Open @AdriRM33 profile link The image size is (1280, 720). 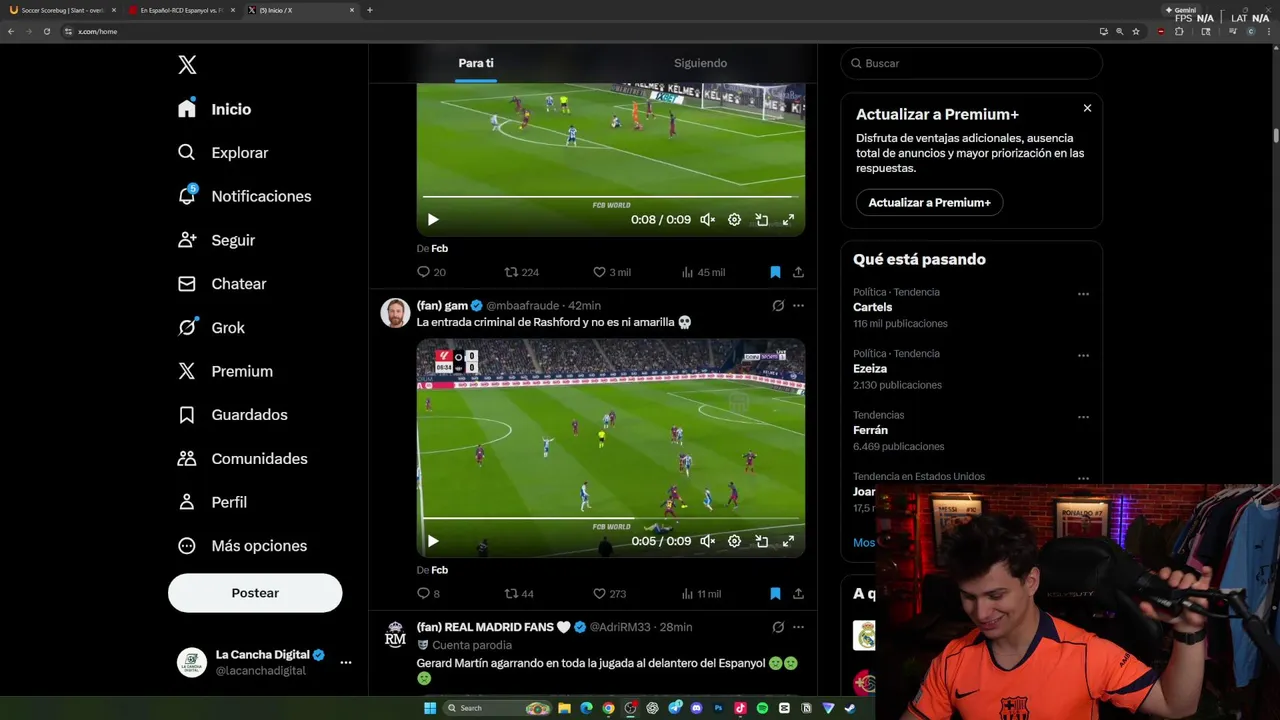pos(620,627)
